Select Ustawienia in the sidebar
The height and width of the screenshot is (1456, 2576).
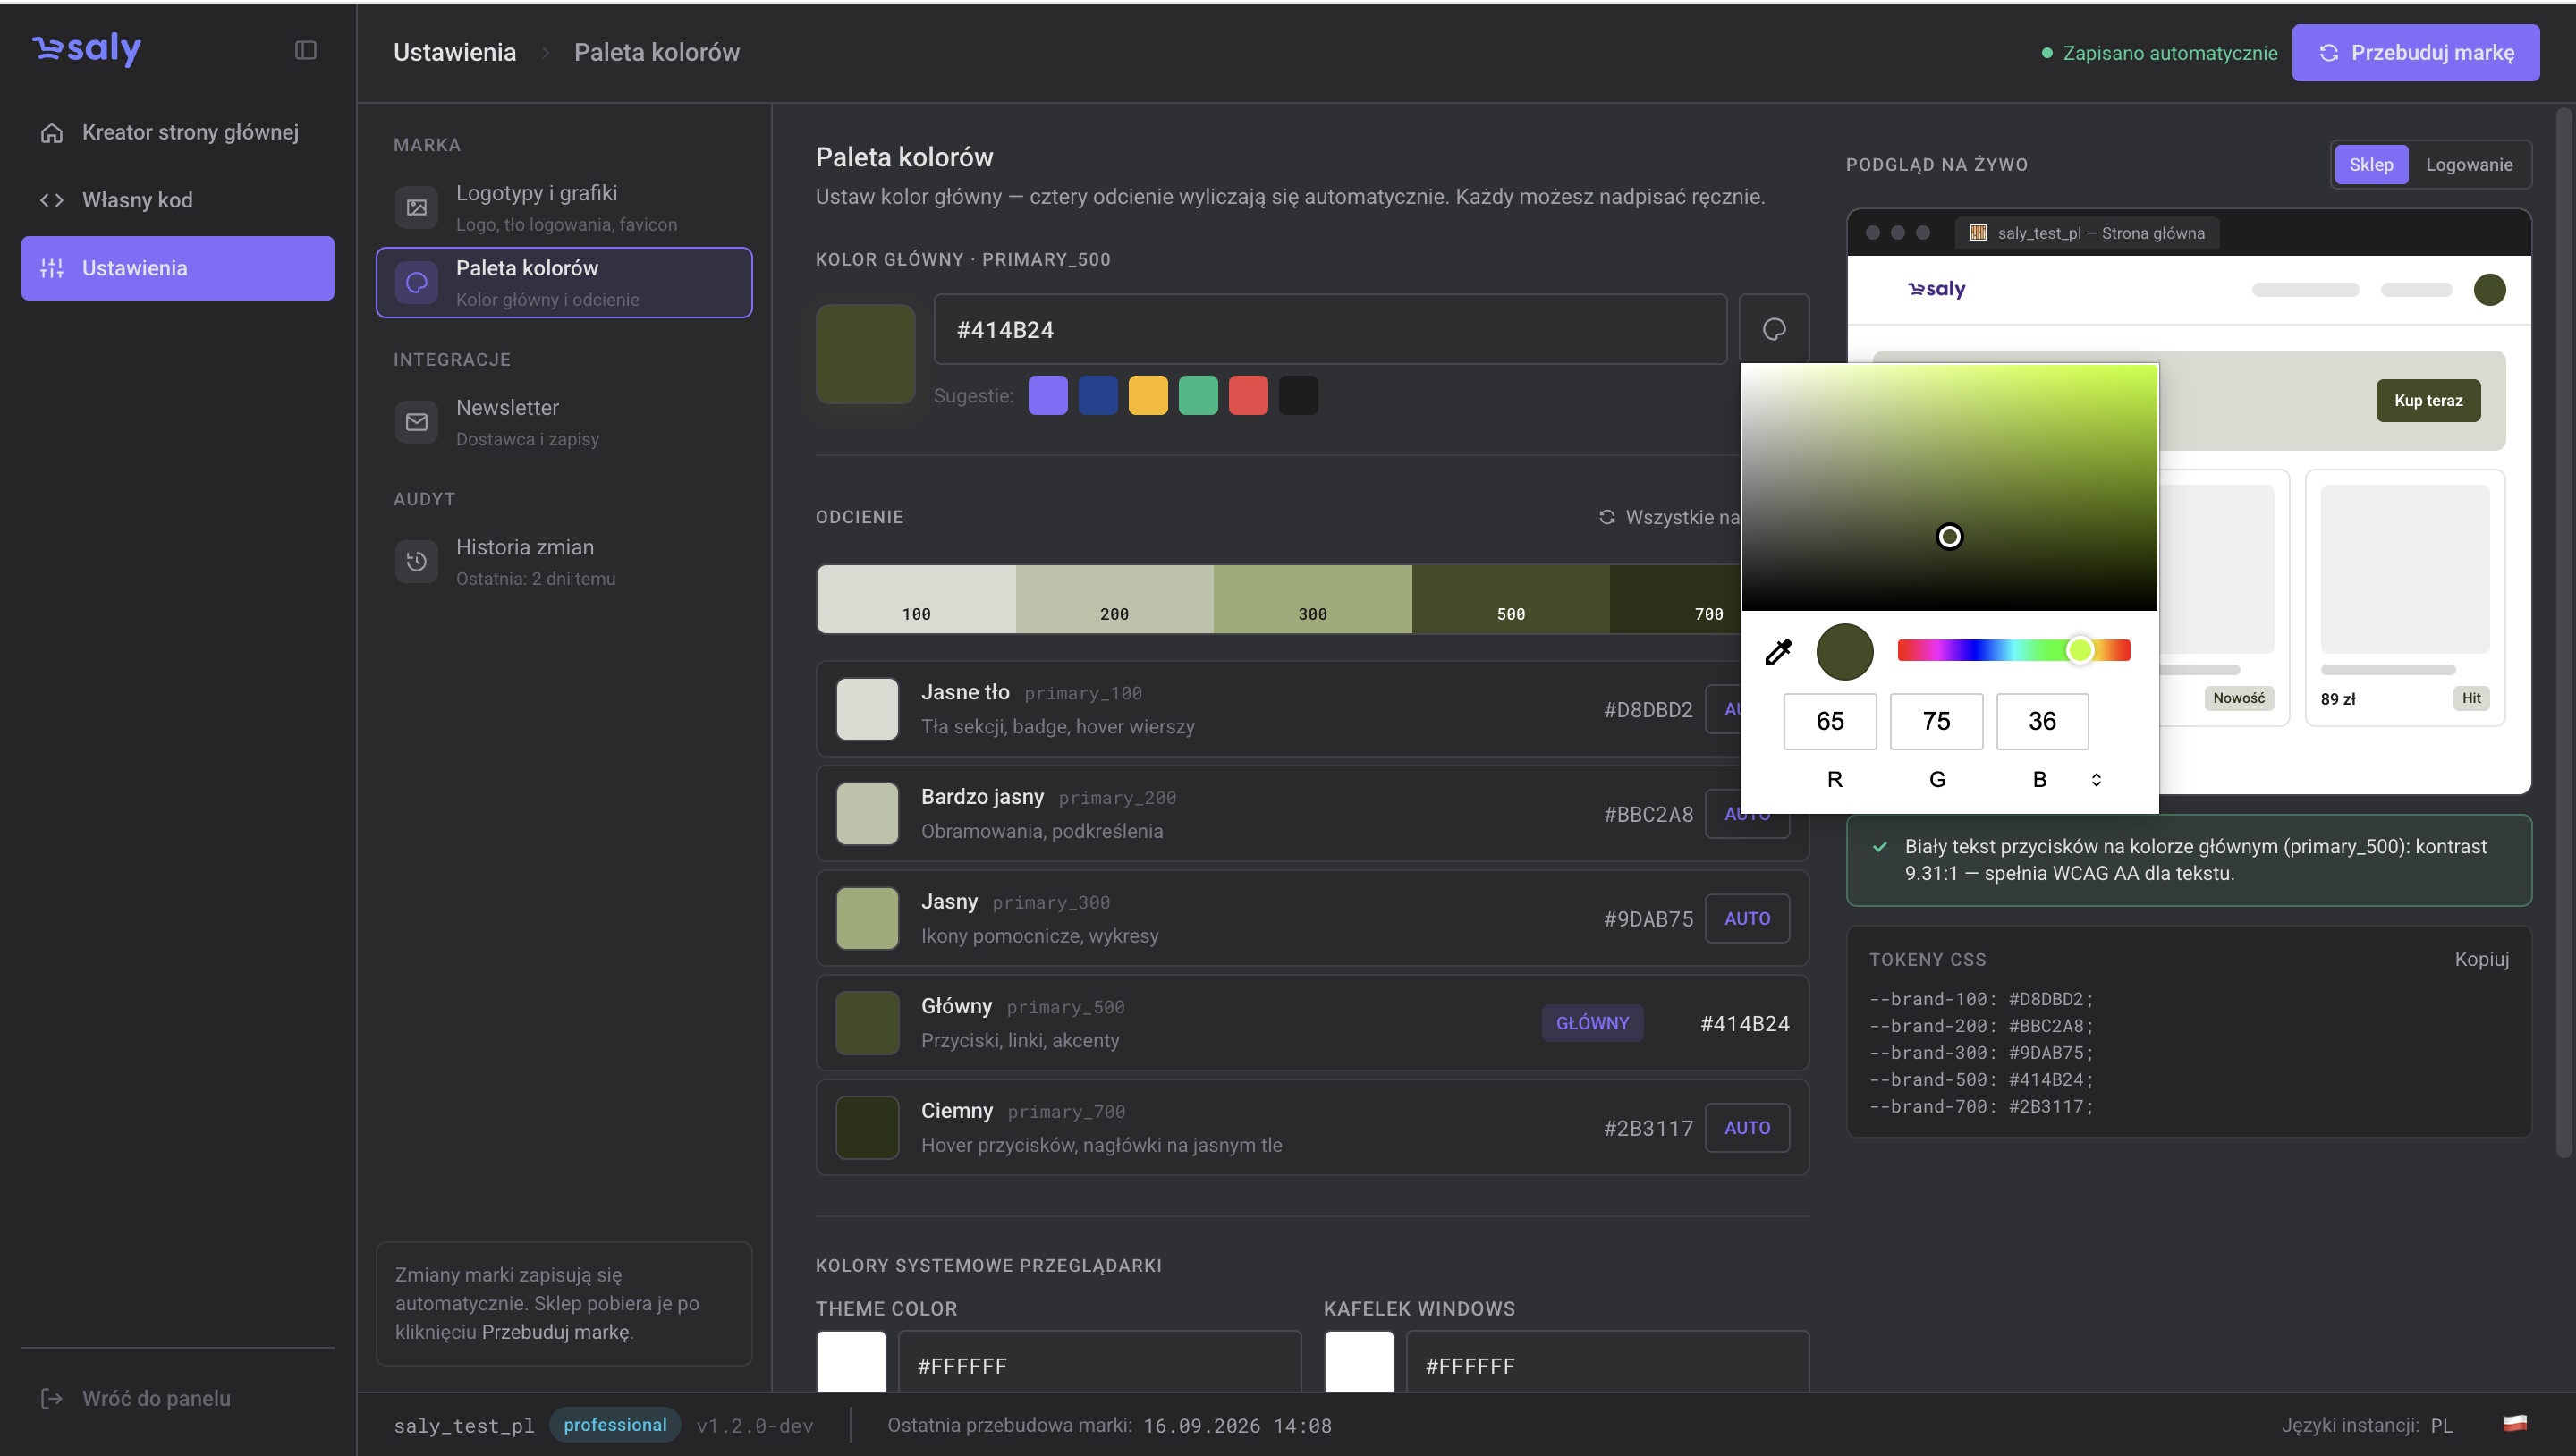(x=178, y=268)
